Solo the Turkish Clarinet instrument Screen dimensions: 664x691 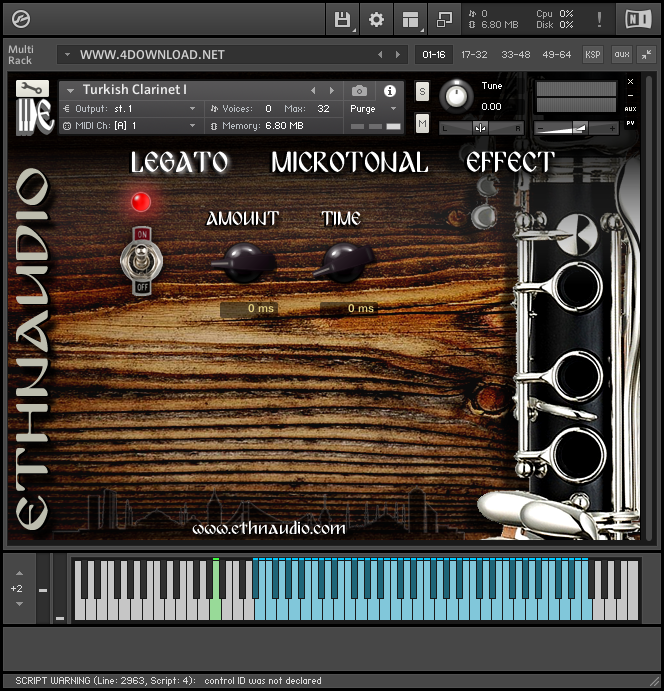[x=422, y=92]
